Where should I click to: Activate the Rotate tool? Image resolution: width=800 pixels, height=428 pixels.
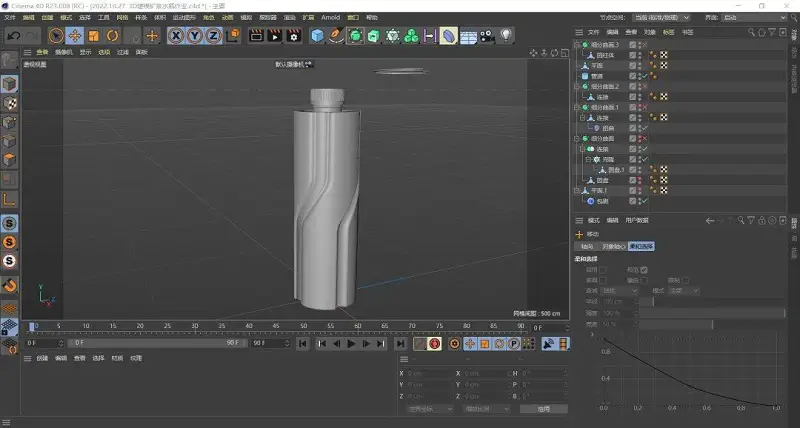point(112,36)
